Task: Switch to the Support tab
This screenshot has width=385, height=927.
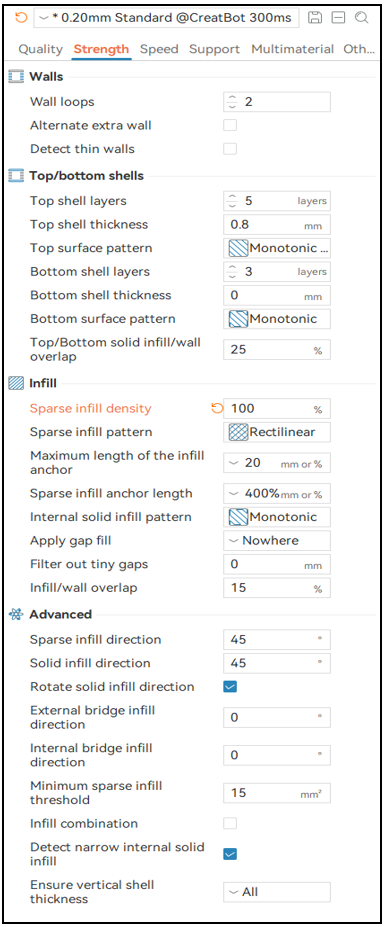Action: (x=215, y=49)
